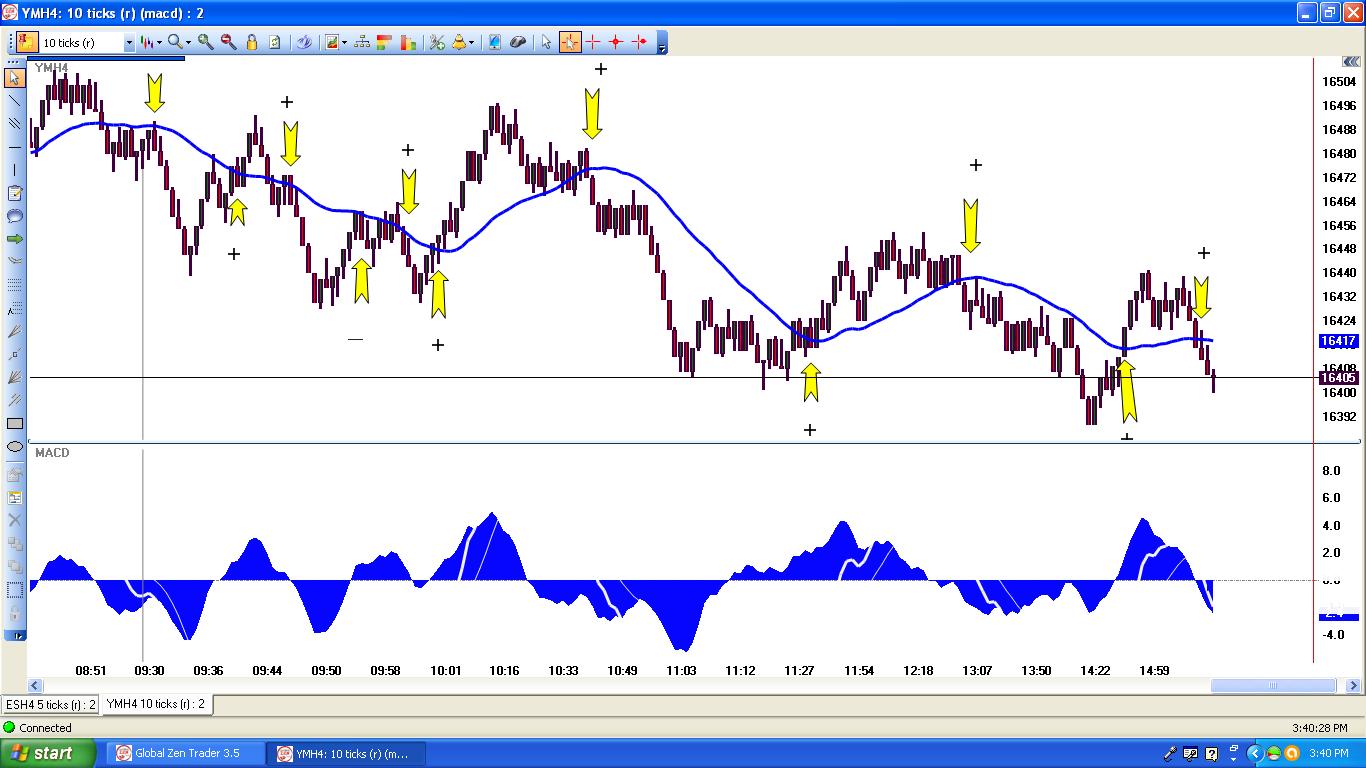
Task: Click the magnifier zoom-in icon with plus
Action: coord(206,42)
